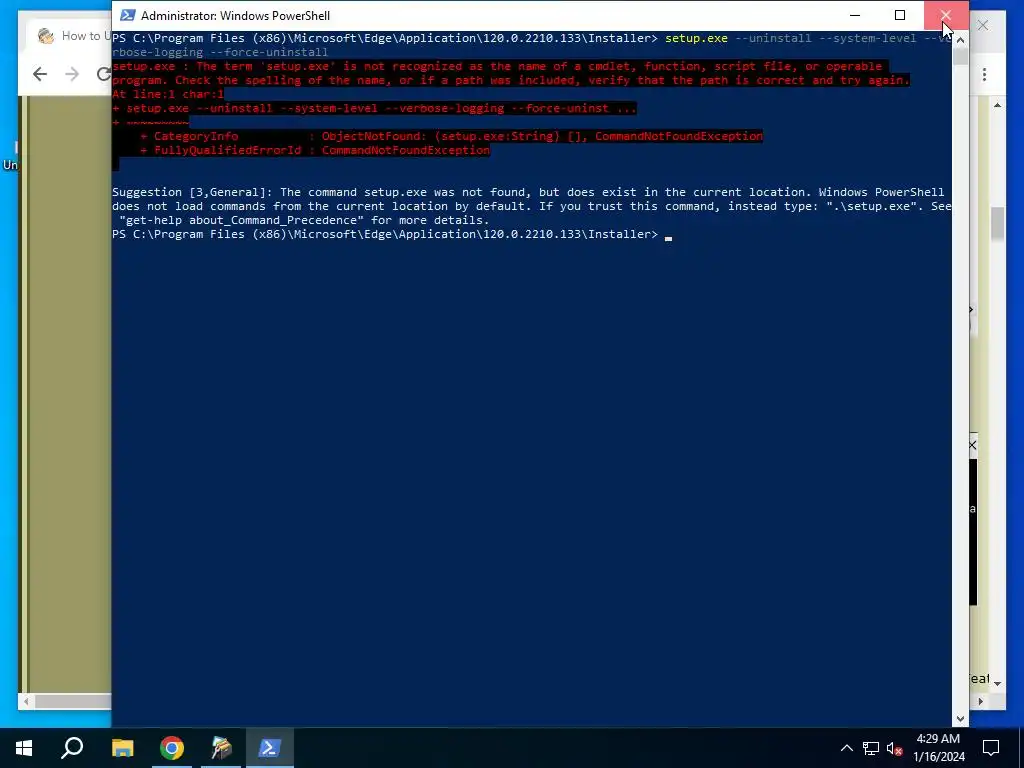Click Chrome horizontal scrollbar left arrow

coord(25,701)
